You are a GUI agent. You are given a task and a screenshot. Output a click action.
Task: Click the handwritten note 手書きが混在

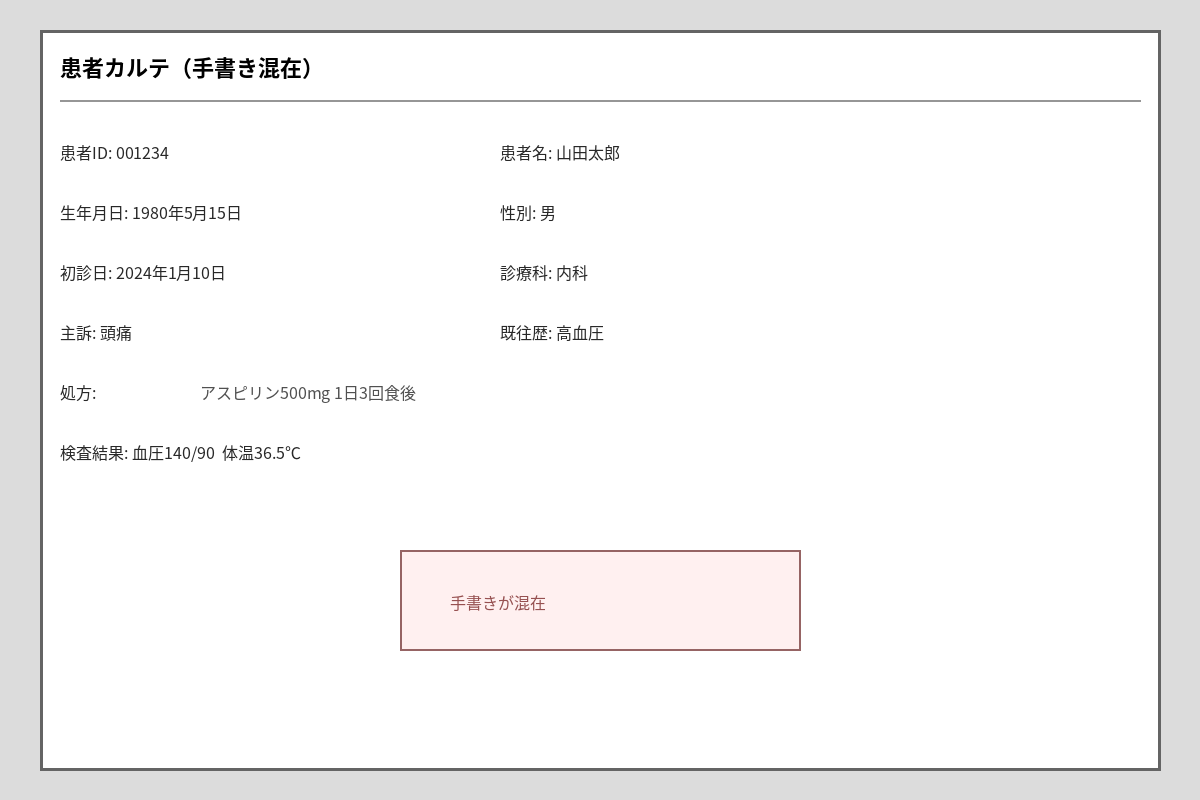(497, 602)
